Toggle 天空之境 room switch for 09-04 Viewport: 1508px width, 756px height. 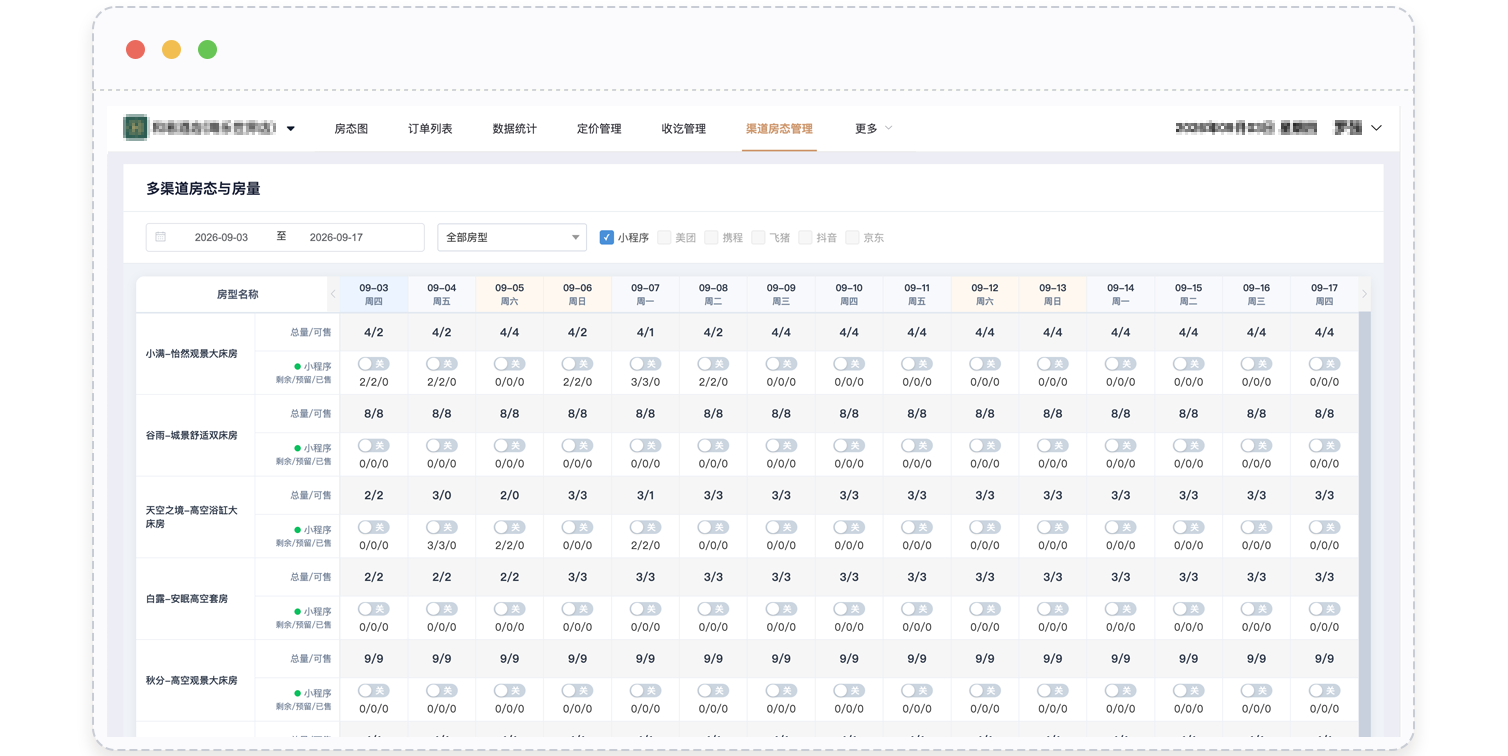(x=441, y=527)
